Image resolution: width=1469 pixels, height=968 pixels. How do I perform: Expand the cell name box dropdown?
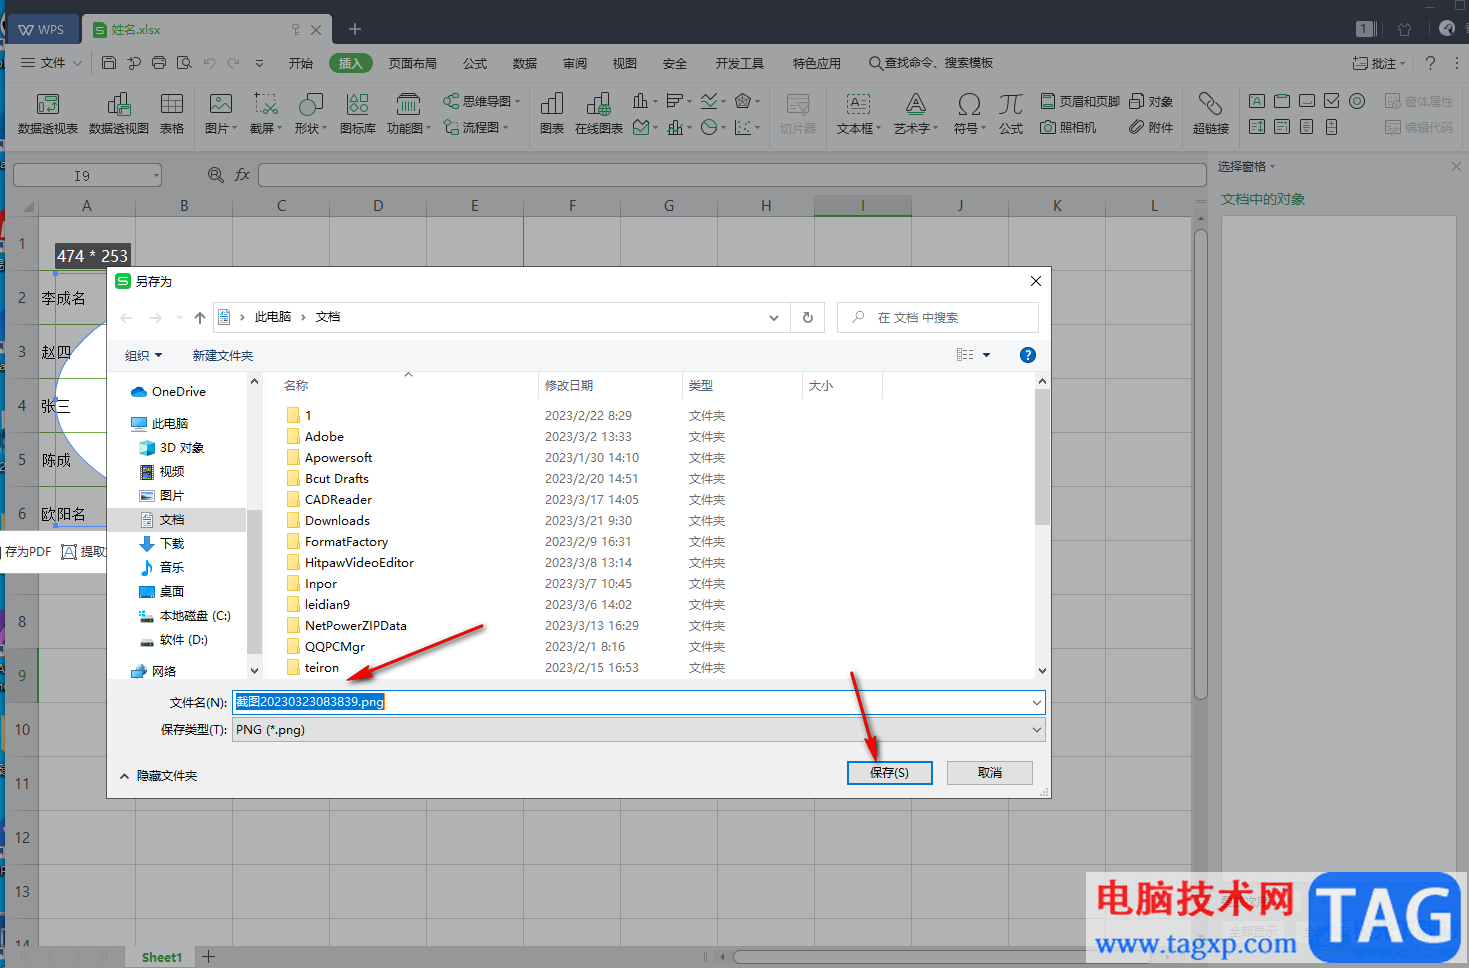(x=157, y=176)
